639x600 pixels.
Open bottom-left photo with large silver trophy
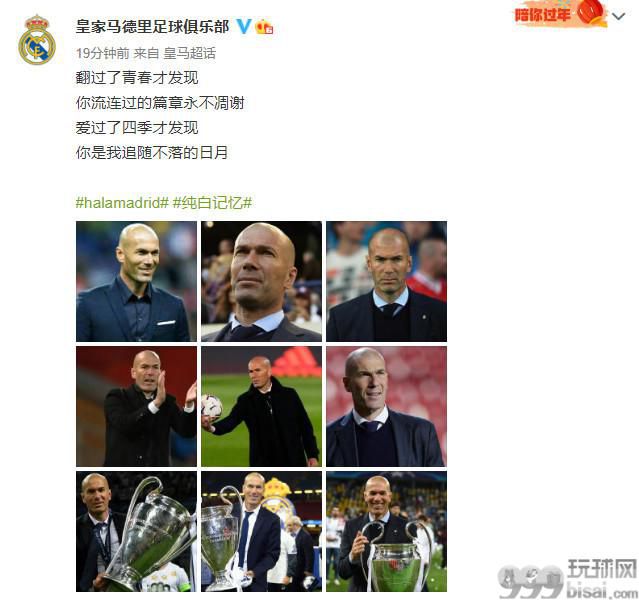click(x=136, y=532)
